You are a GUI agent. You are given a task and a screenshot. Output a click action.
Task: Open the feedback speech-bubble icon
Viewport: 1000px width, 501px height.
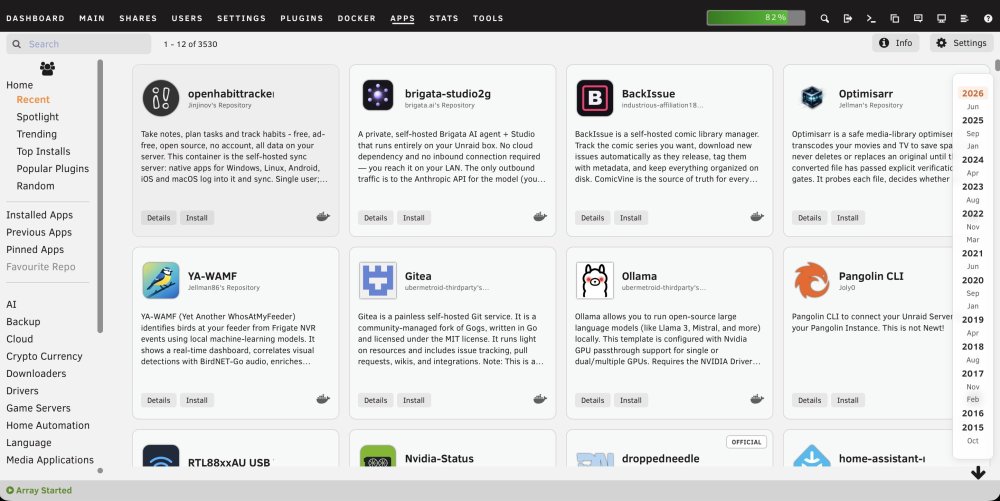tap(918, 18)
